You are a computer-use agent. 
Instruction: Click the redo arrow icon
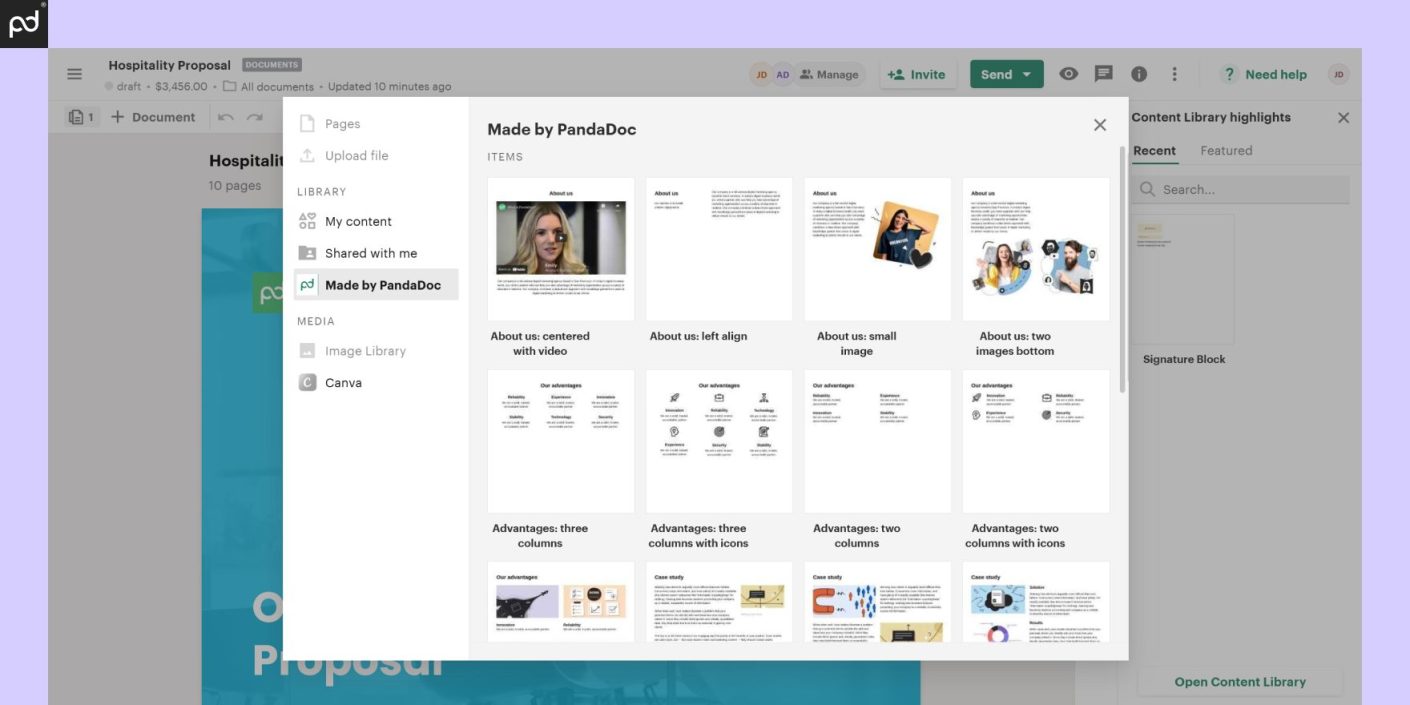[x=255, y=117]
